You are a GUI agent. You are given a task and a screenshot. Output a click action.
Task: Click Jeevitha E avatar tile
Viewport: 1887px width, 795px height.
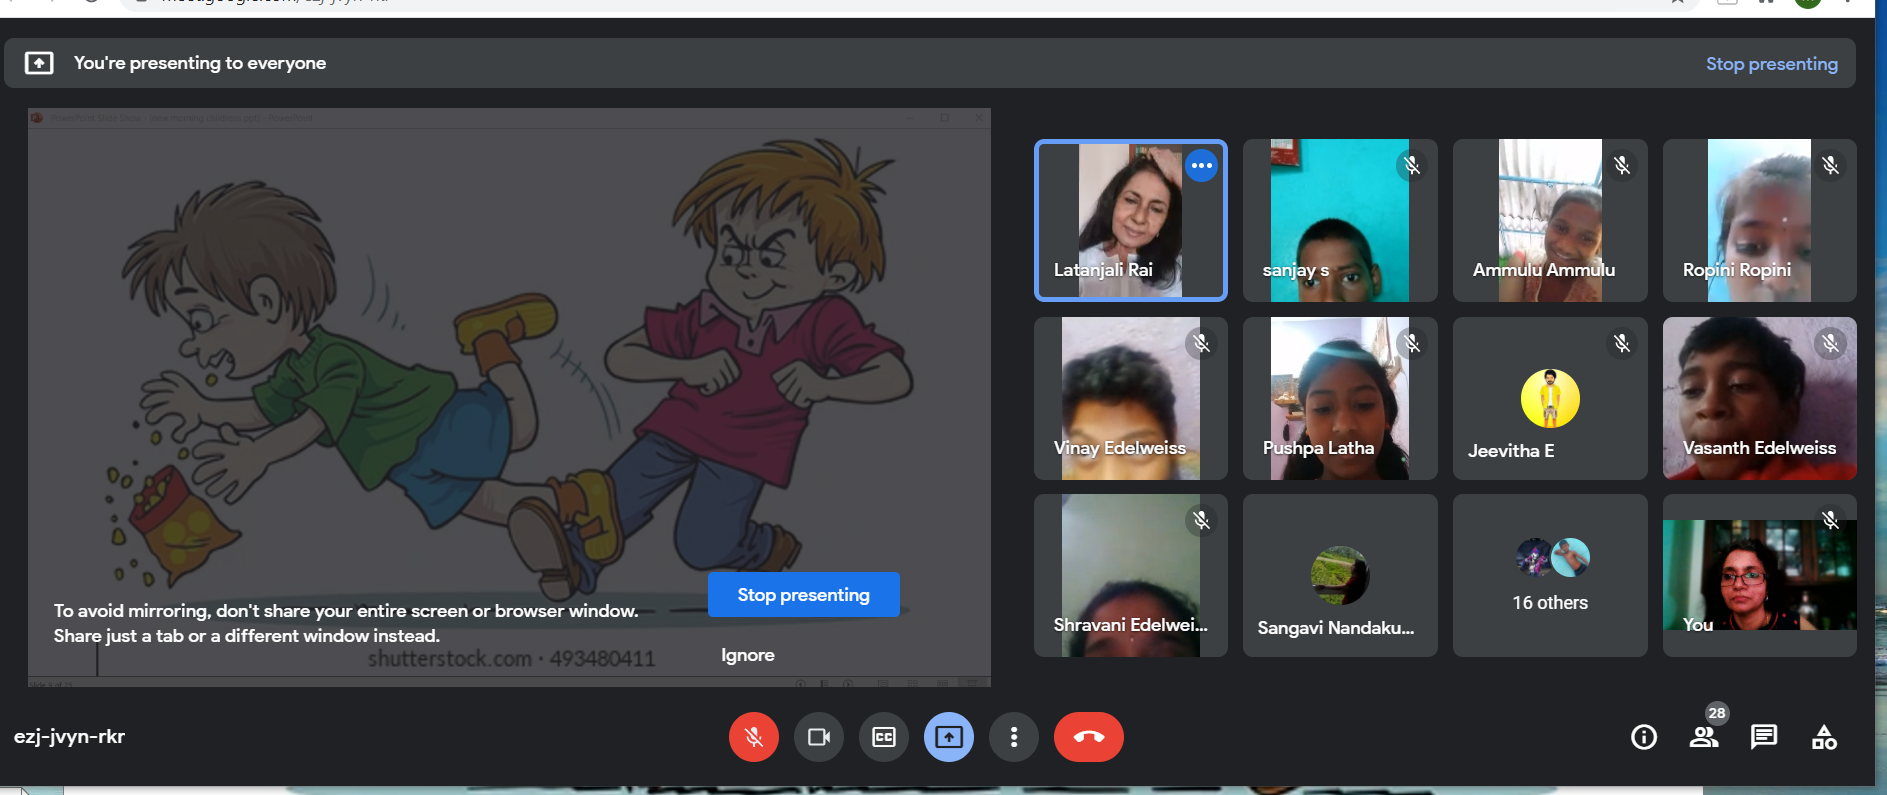pos(1550,398)
